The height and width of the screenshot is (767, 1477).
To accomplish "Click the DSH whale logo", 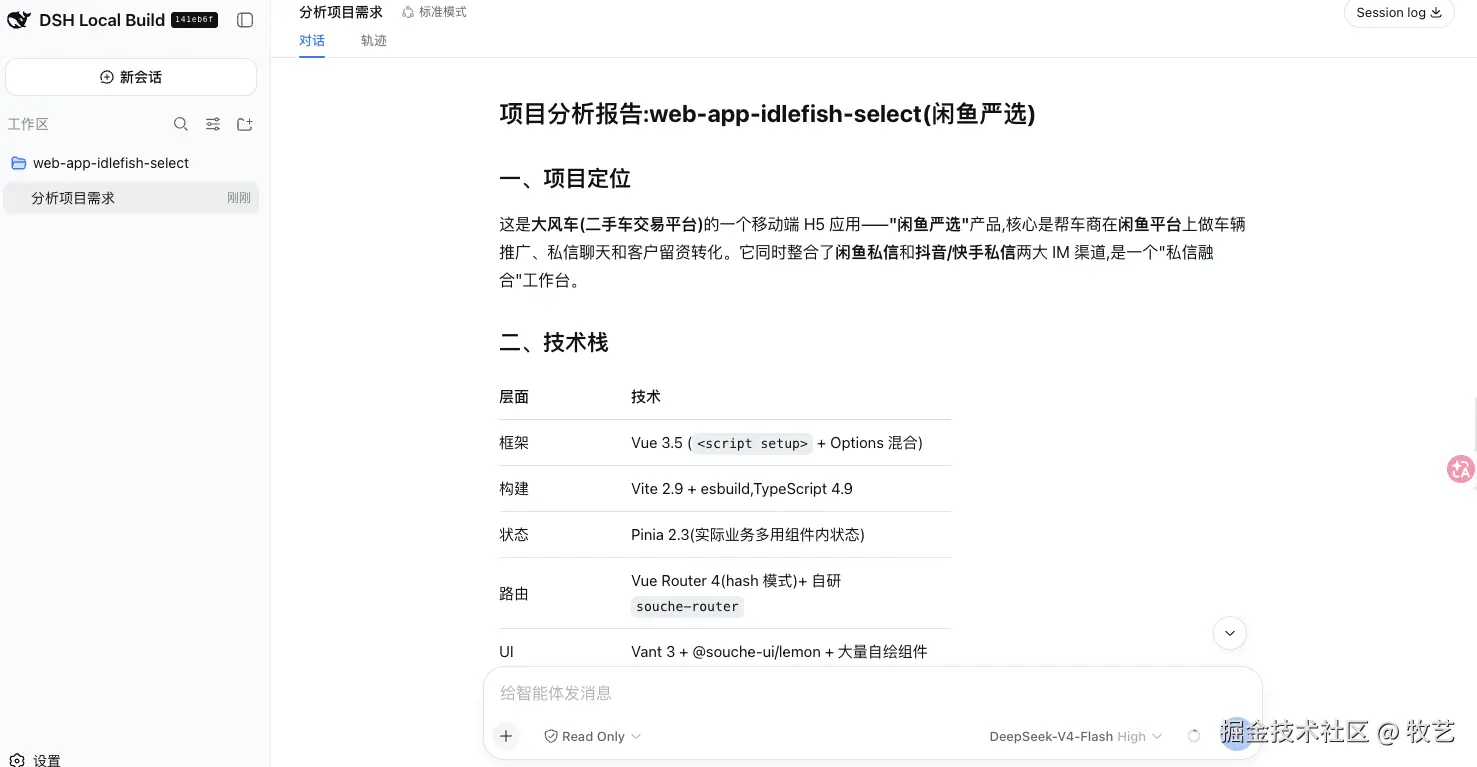I will [19, 20].
